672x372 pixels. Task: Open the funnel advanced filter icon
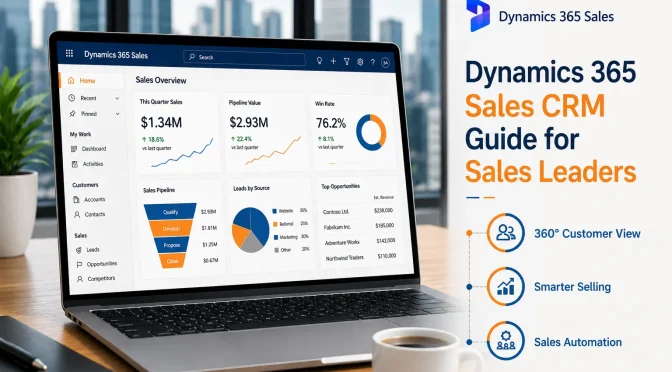(x=346, y=62)
